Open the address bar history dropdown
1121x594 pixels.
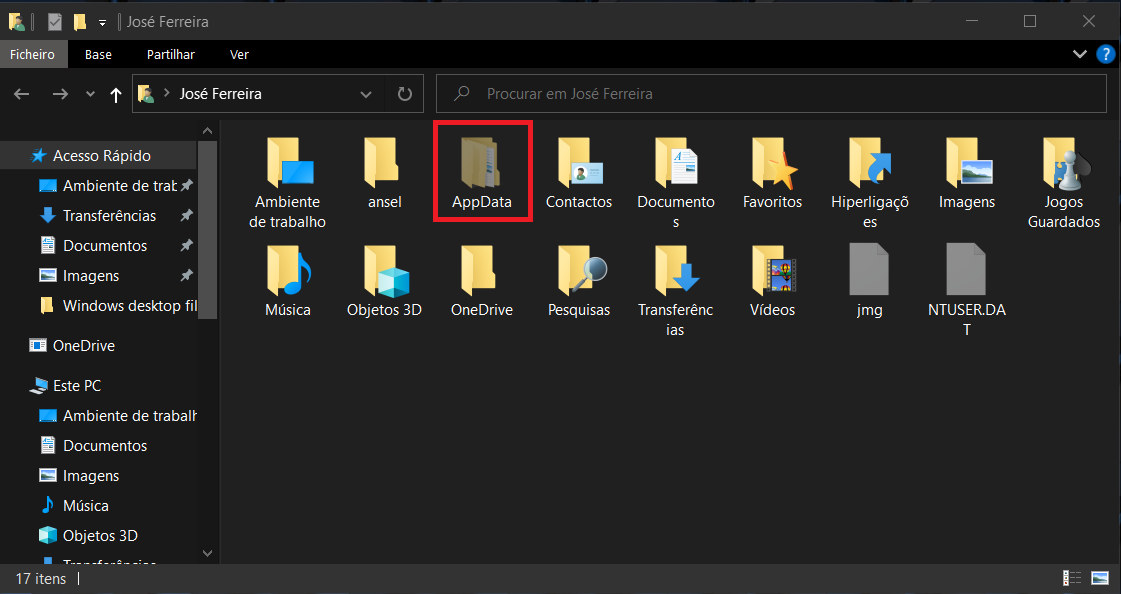tap(365, 94)
